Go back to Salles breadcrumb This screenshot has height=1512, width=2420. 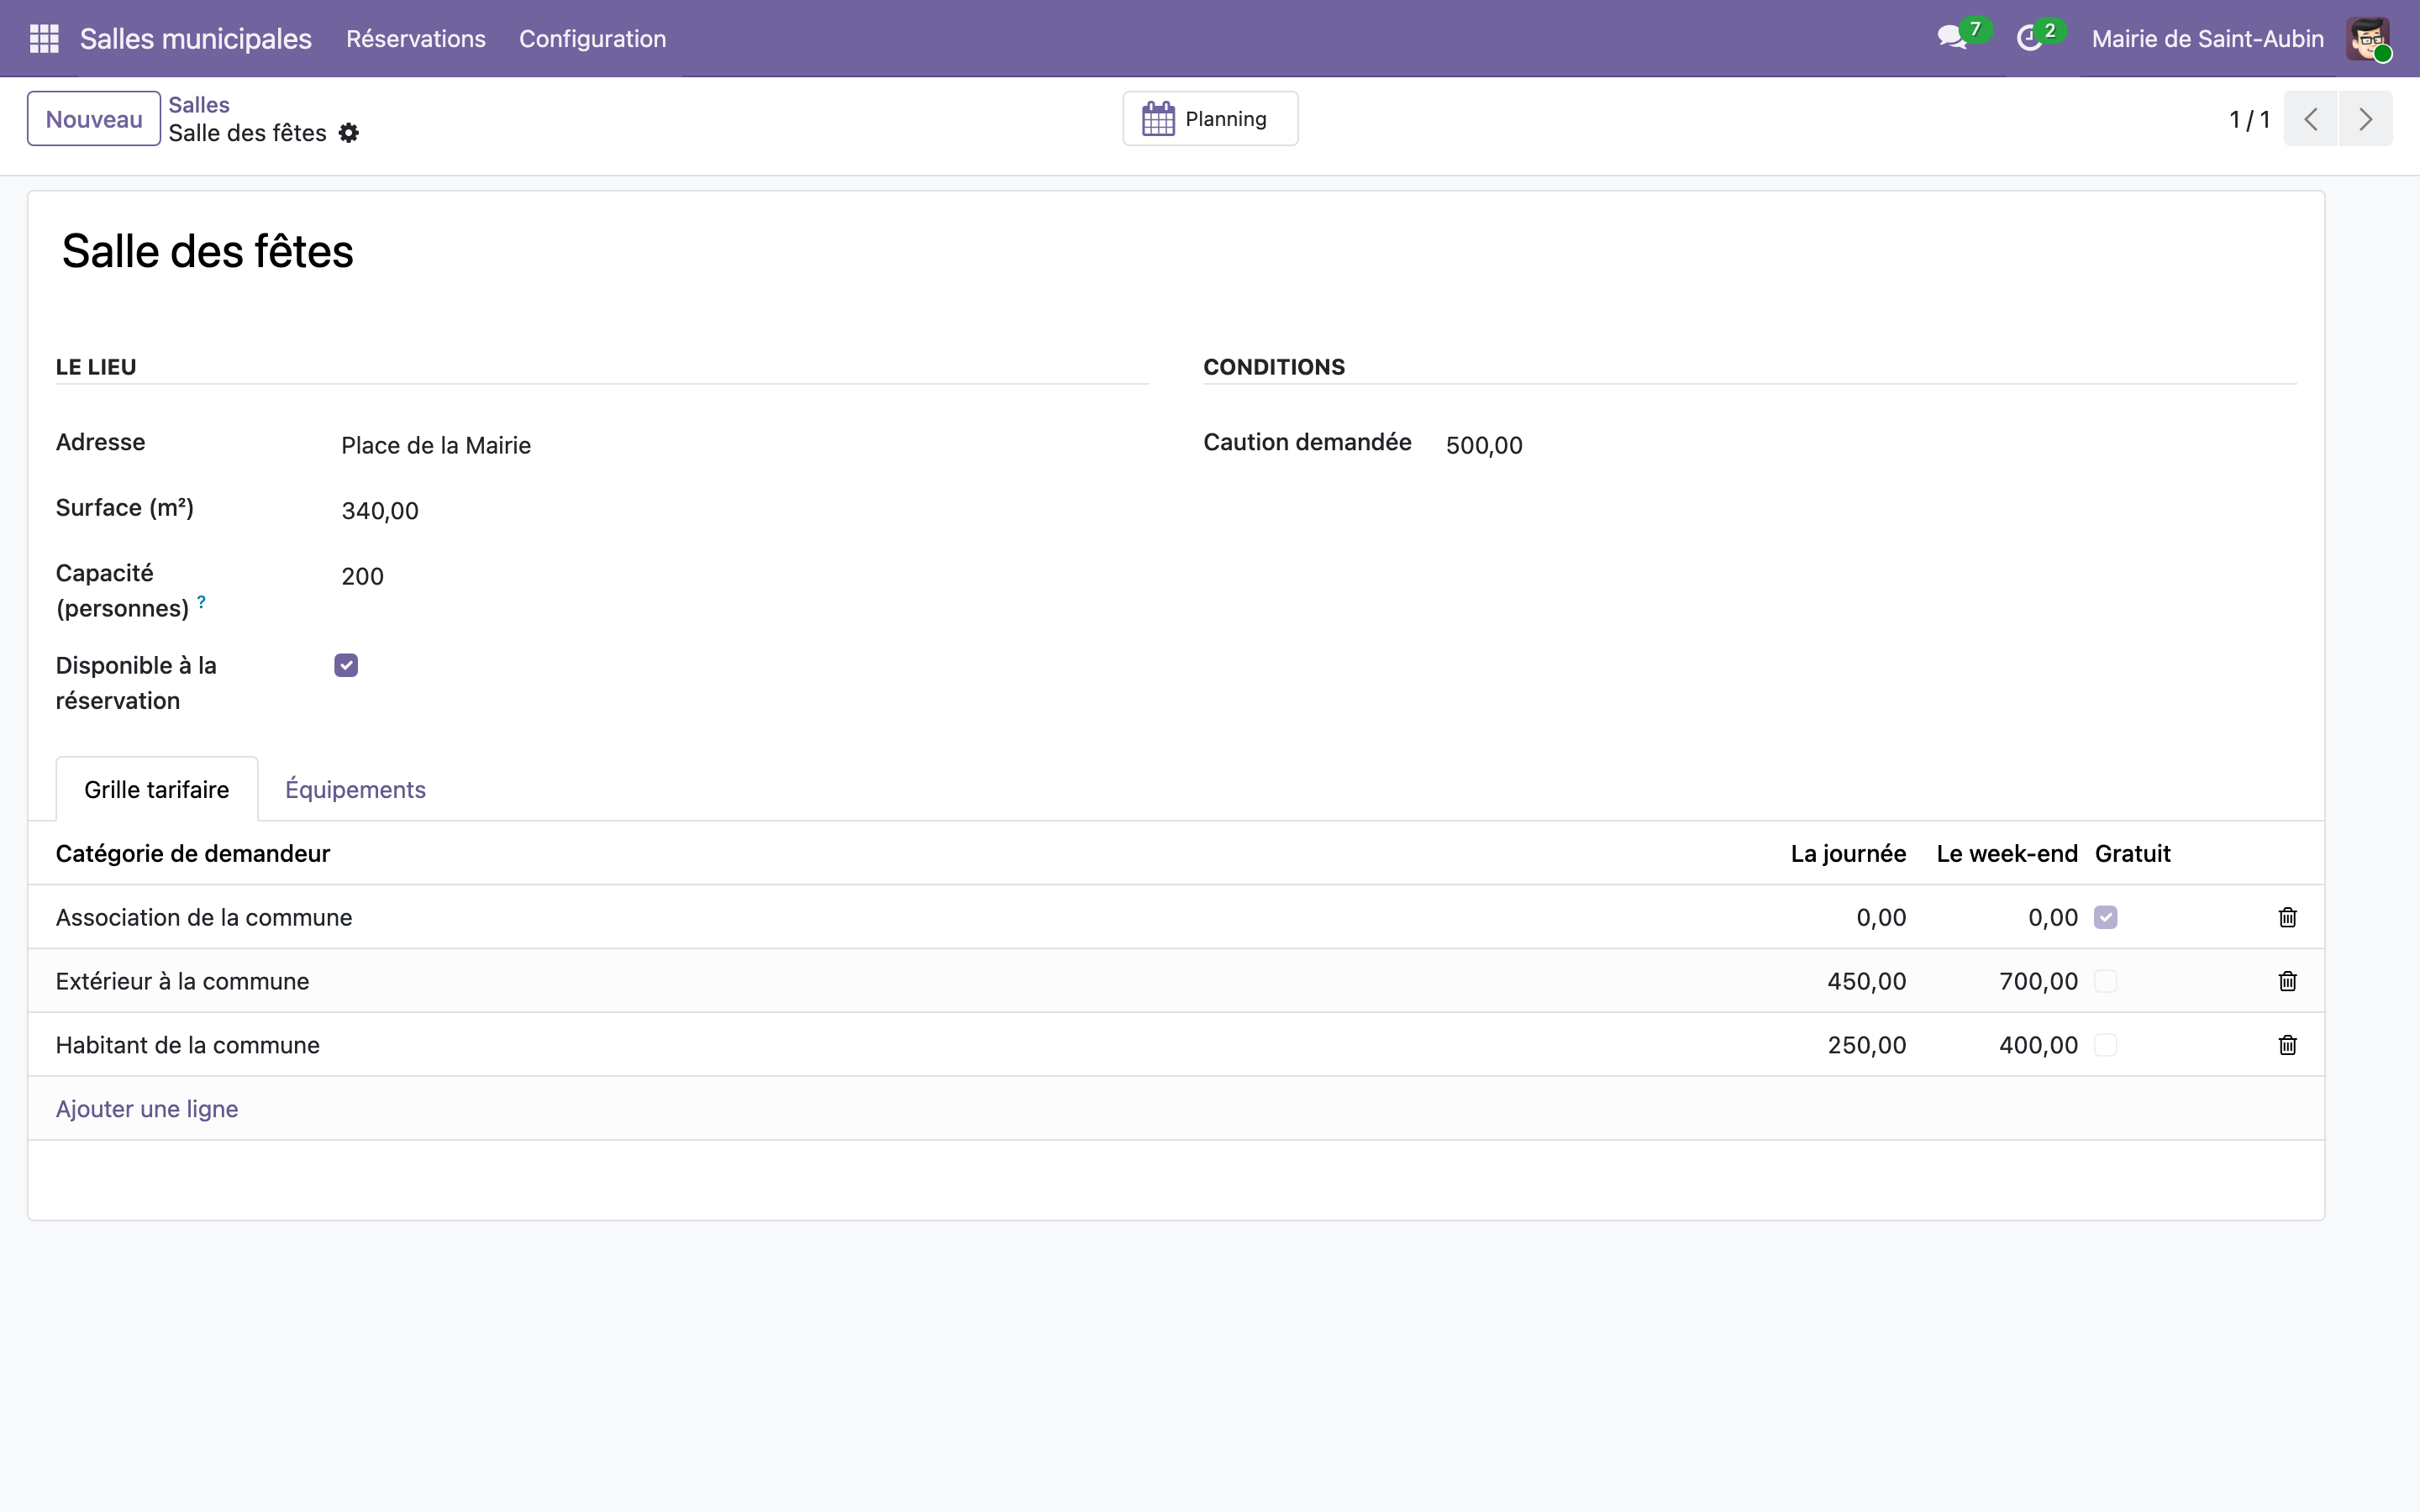(x=199, y=105)
